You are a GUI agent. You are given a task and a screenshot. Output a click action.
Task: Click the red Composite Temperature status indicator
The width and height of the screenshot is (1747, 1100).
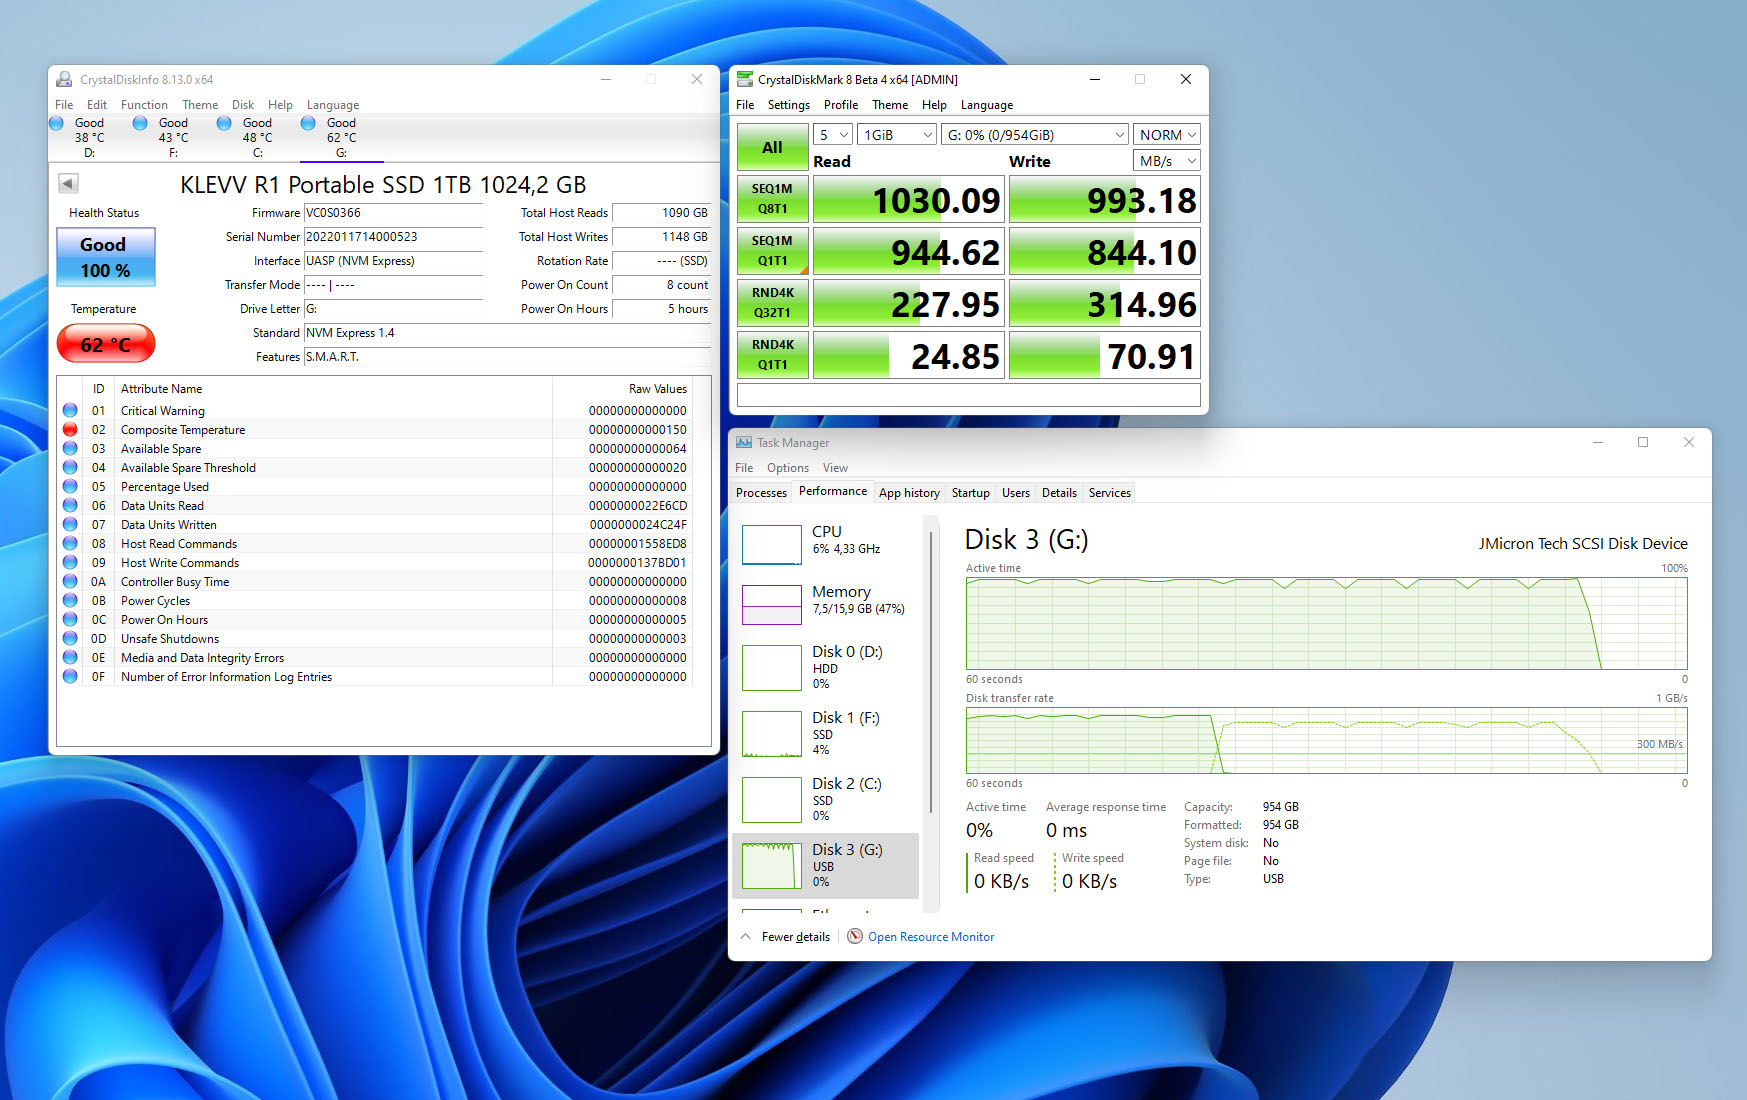(x=70, y=429)
